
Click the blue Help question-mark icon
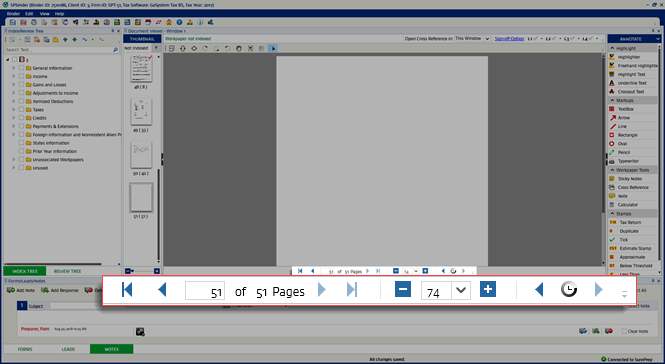click(179, 22)
